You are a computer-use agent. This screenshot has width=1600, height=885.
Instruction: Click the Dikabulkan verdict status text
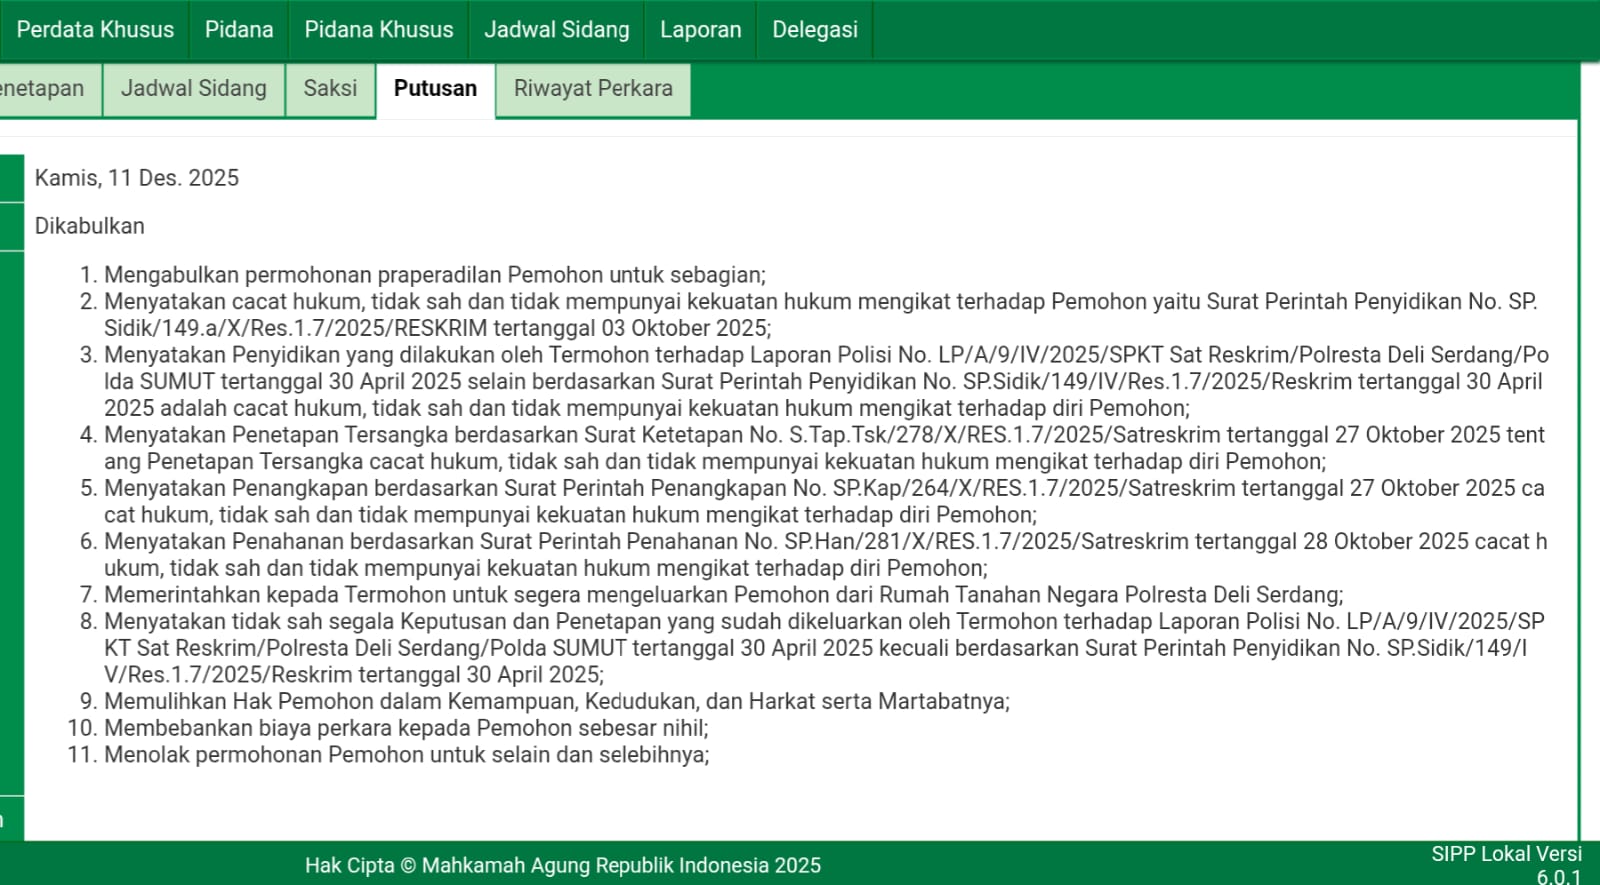point(90,226)
